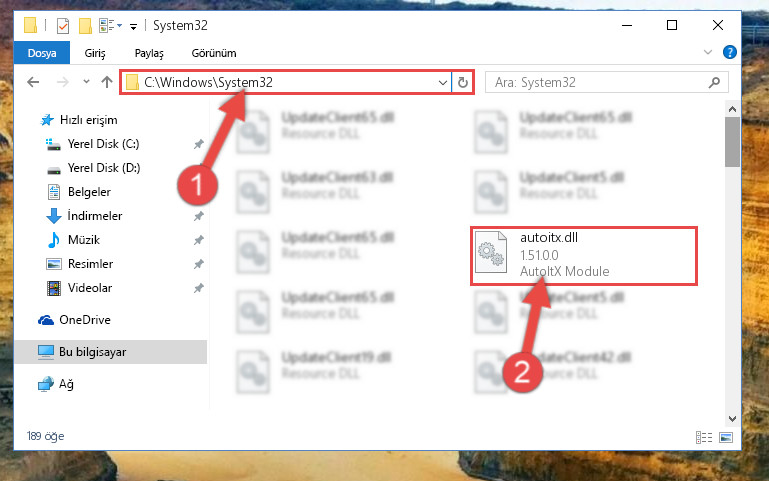The width and height of the screenshot is (769, 481).
Task: Click the vertical scrollbar thumb
Action: coord(732,142)
